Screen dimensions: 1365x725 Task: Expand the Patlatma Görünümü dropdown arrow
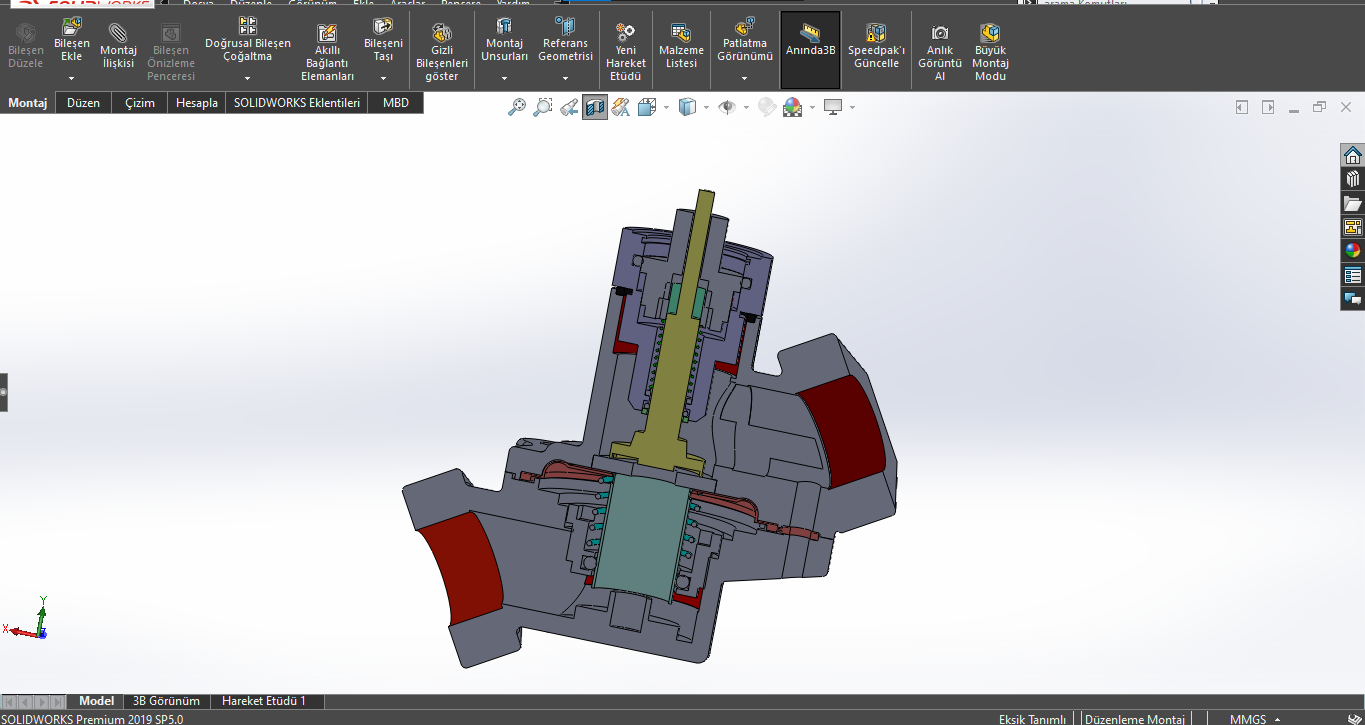[745, 78]
